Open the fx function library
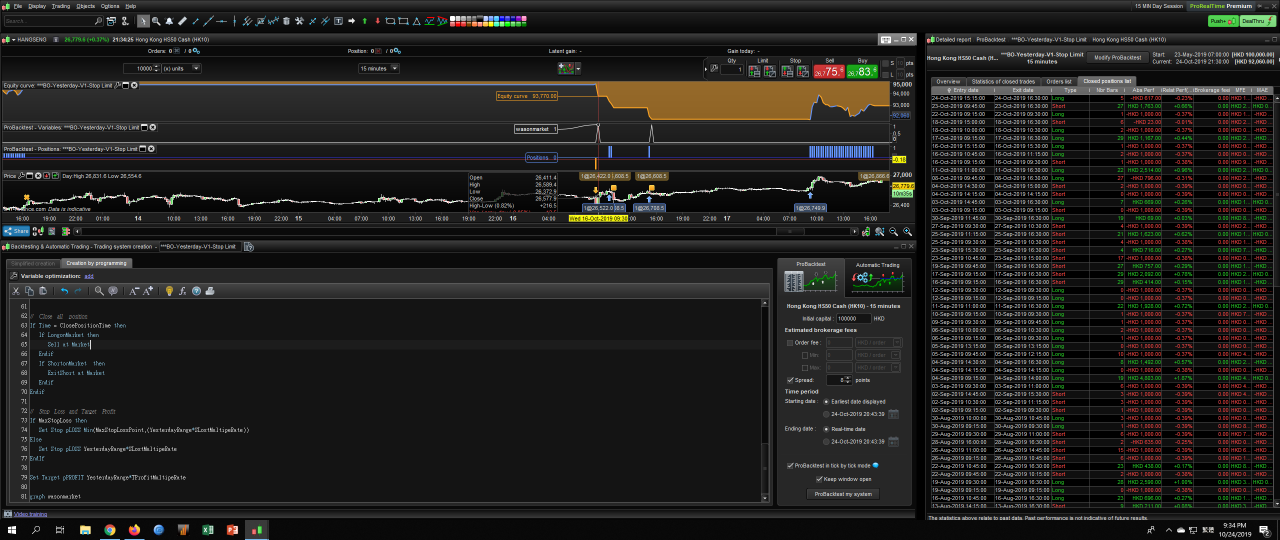This screenshot has height=540, width=1280. point(182,291)
